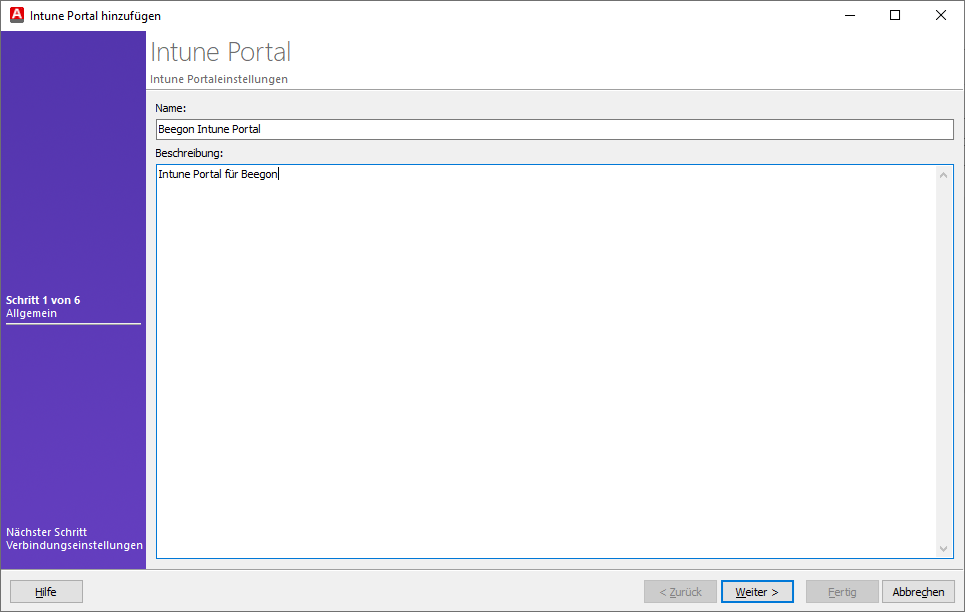Click the 'Intune Portal' heading
This screenshot has height=612, width=965.
pyautogui.click(x=220, y=52)
